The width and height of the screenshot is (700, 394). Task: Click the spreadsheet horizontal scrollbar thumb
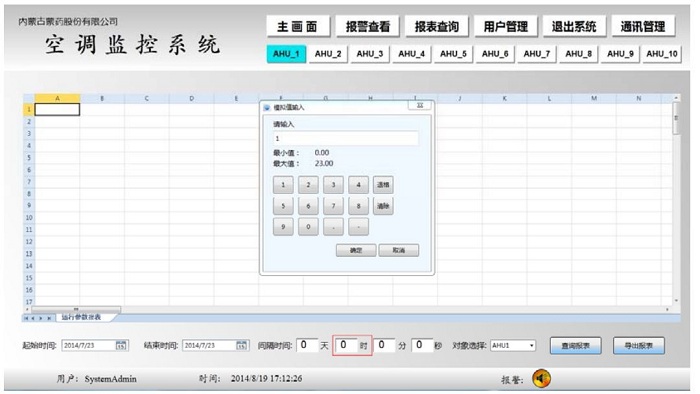(76, 309)
